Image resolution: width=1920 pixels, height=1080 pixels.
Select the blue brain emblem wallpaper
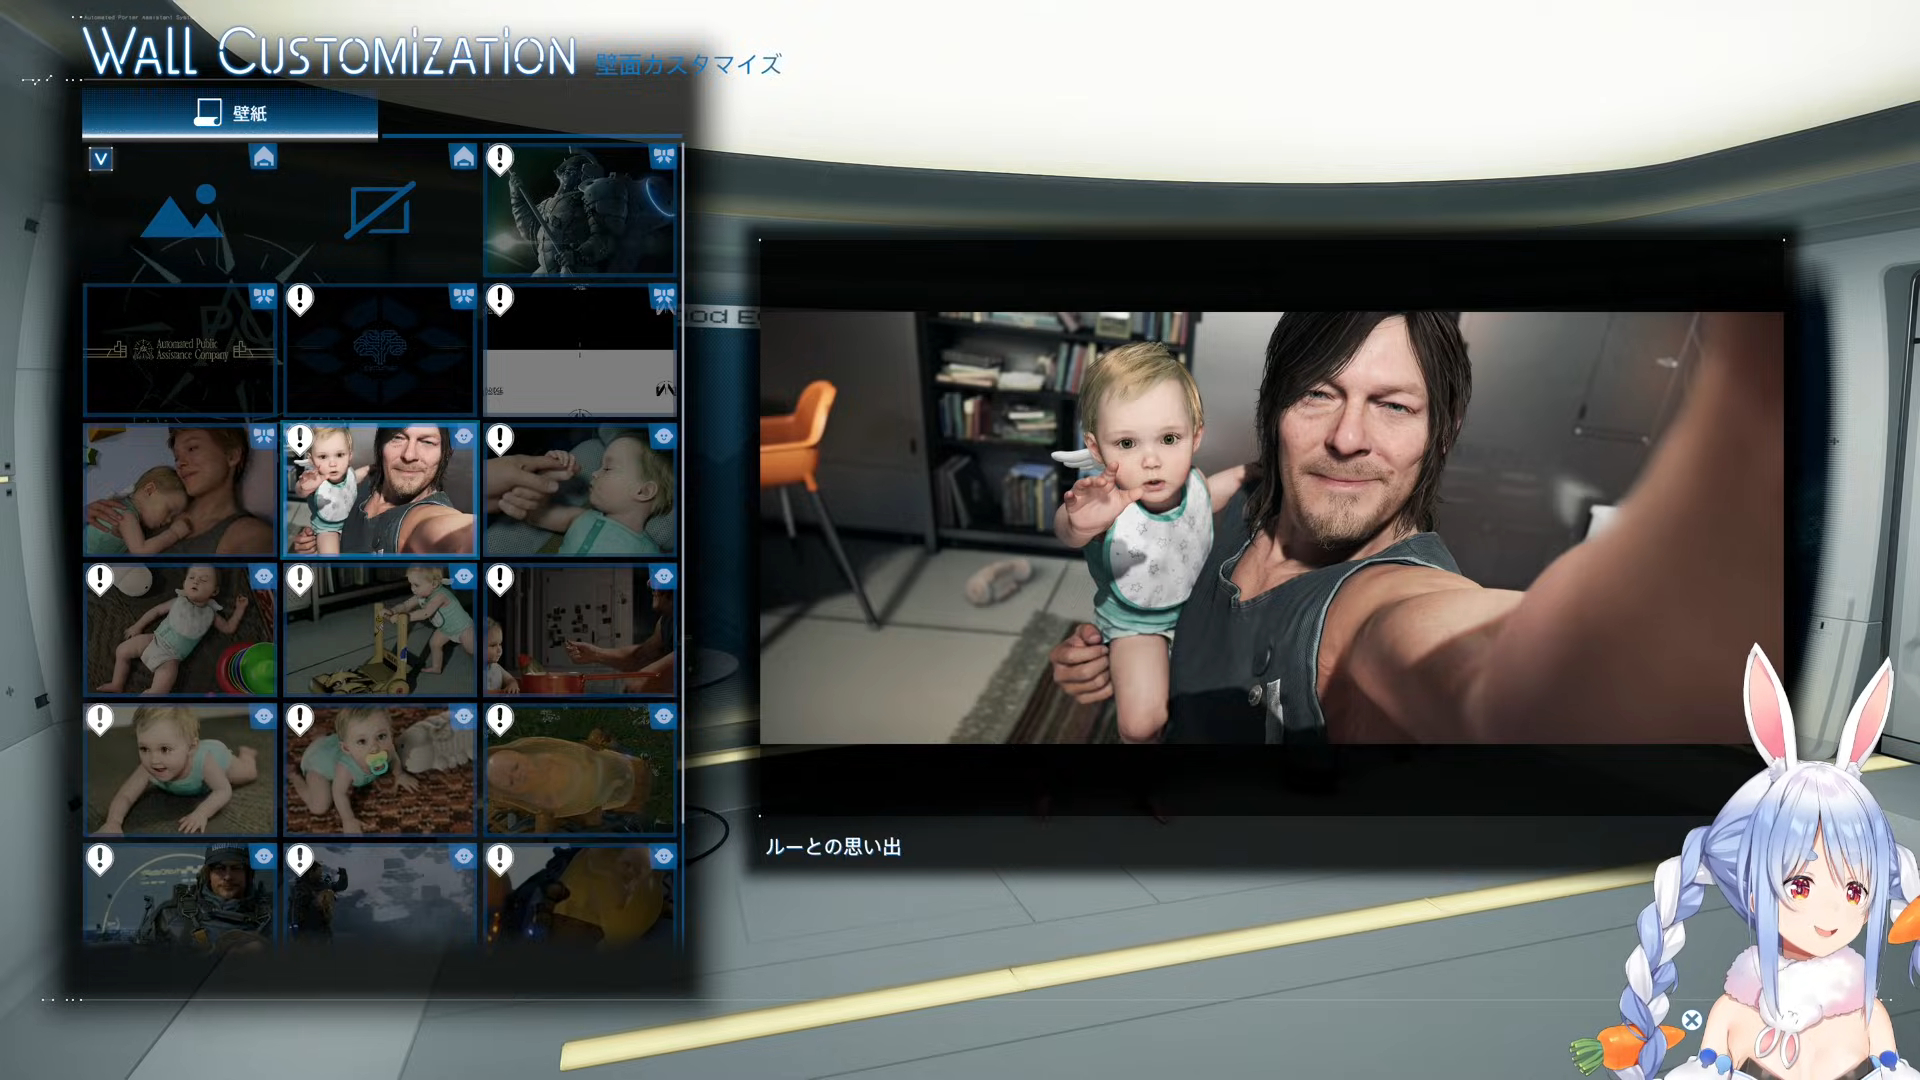(x=380, y=350)
